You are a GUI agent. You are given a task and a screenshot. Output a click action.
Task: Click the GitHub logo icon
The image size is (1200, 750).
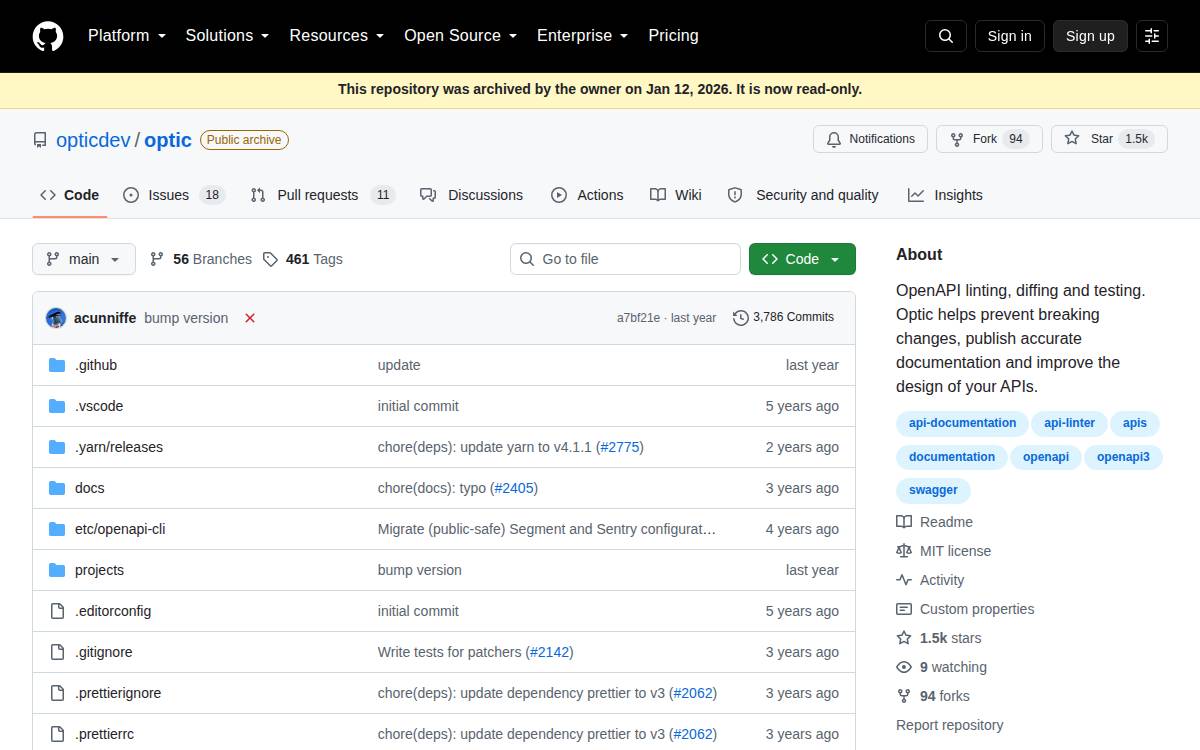tap(48, 36)
